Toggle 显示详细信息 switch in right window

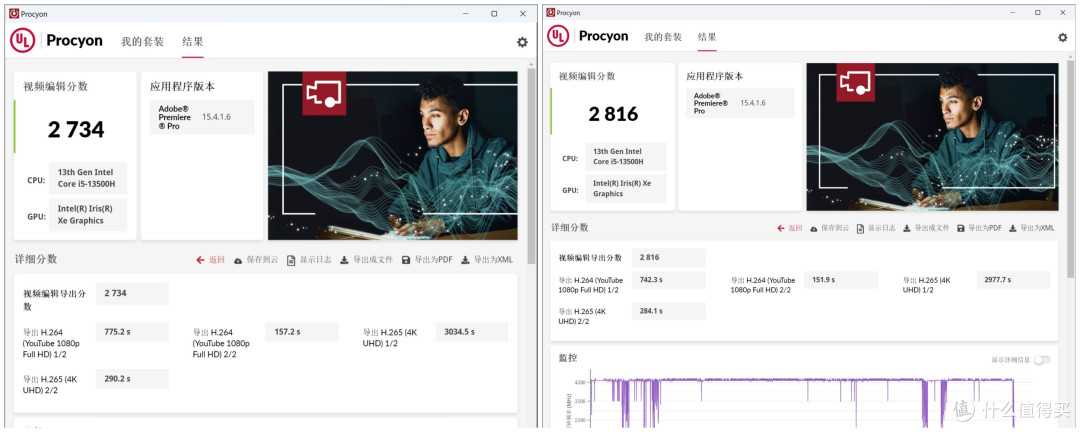click(x=1042, y=360)
